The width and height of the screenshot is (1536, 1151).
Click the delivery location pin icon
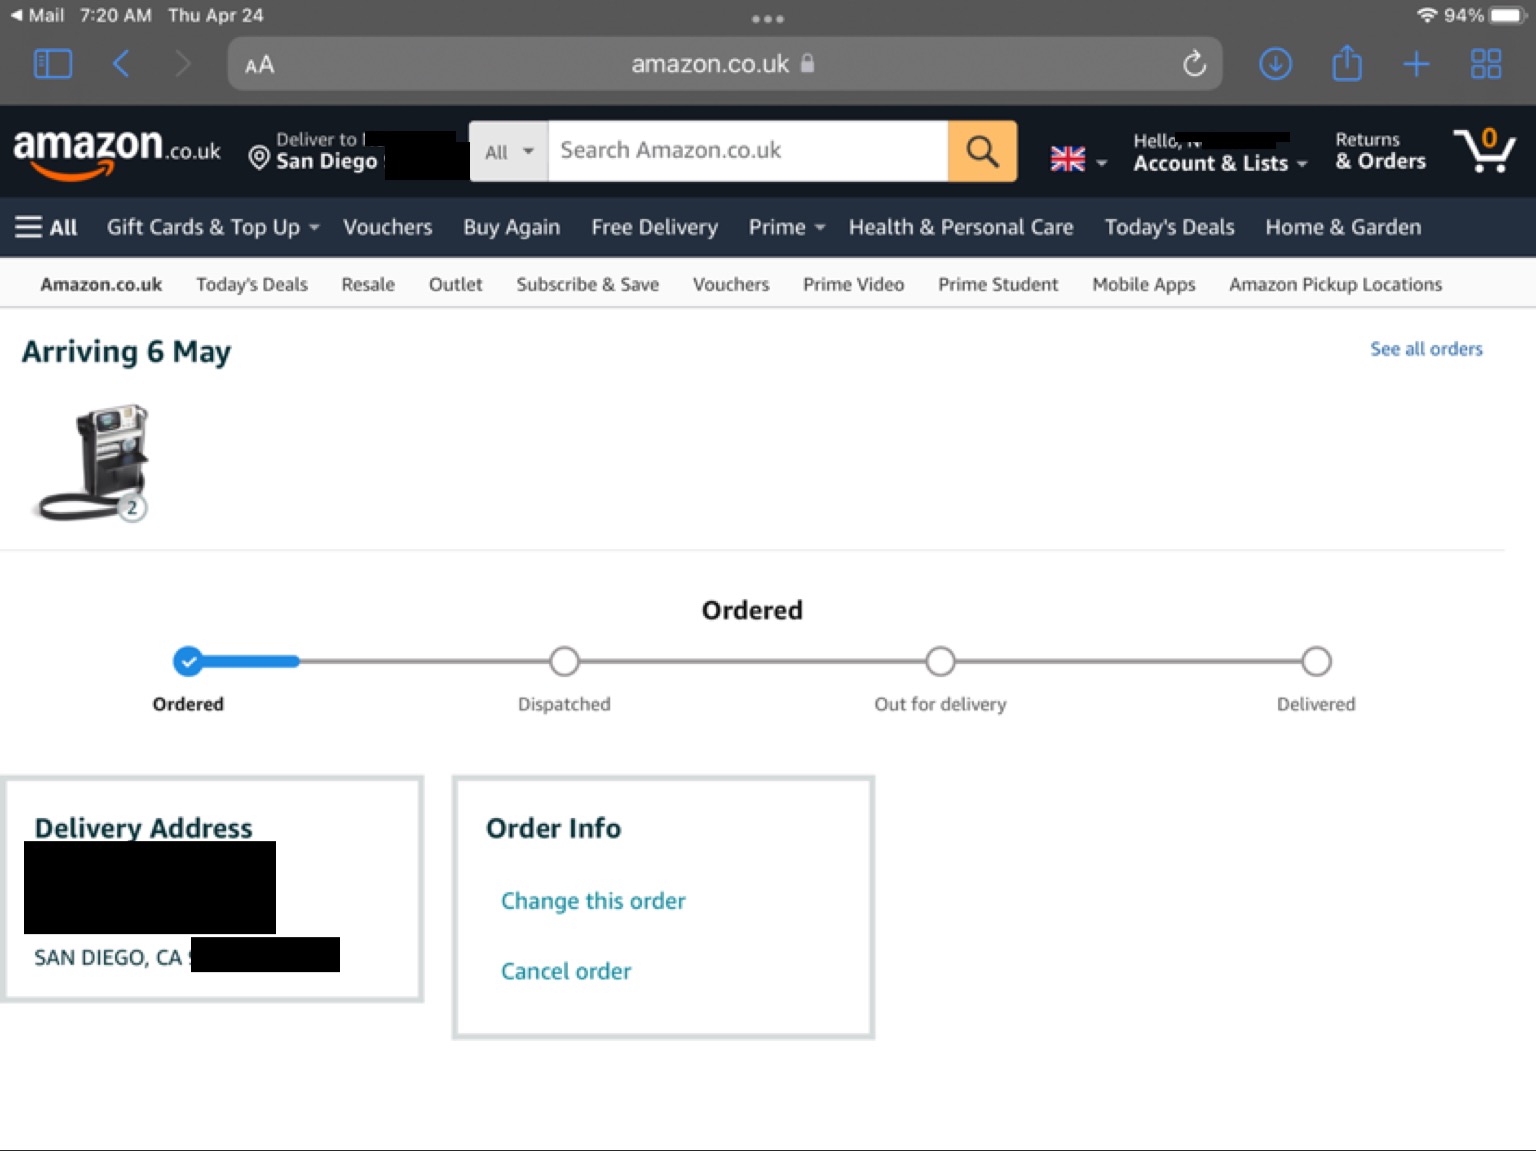[259, 158]
